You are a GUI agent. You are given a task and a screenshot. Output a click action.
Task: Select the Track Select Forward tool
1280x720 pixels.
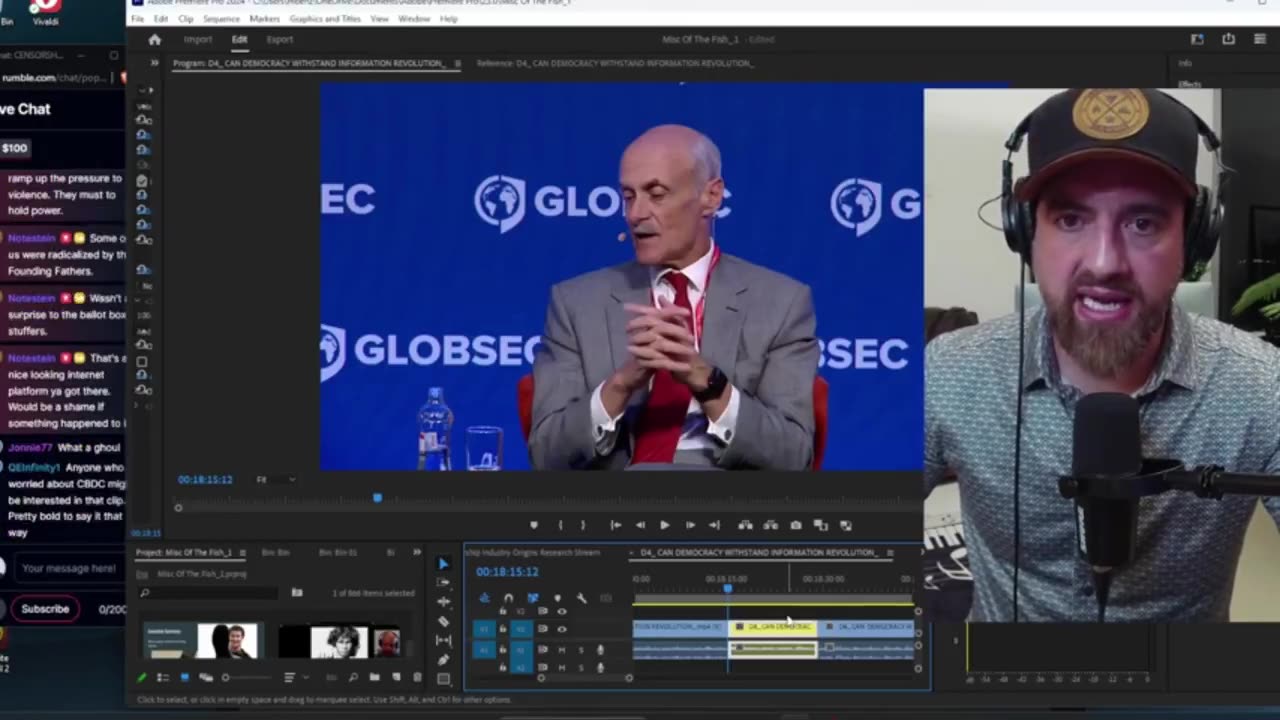443,582
